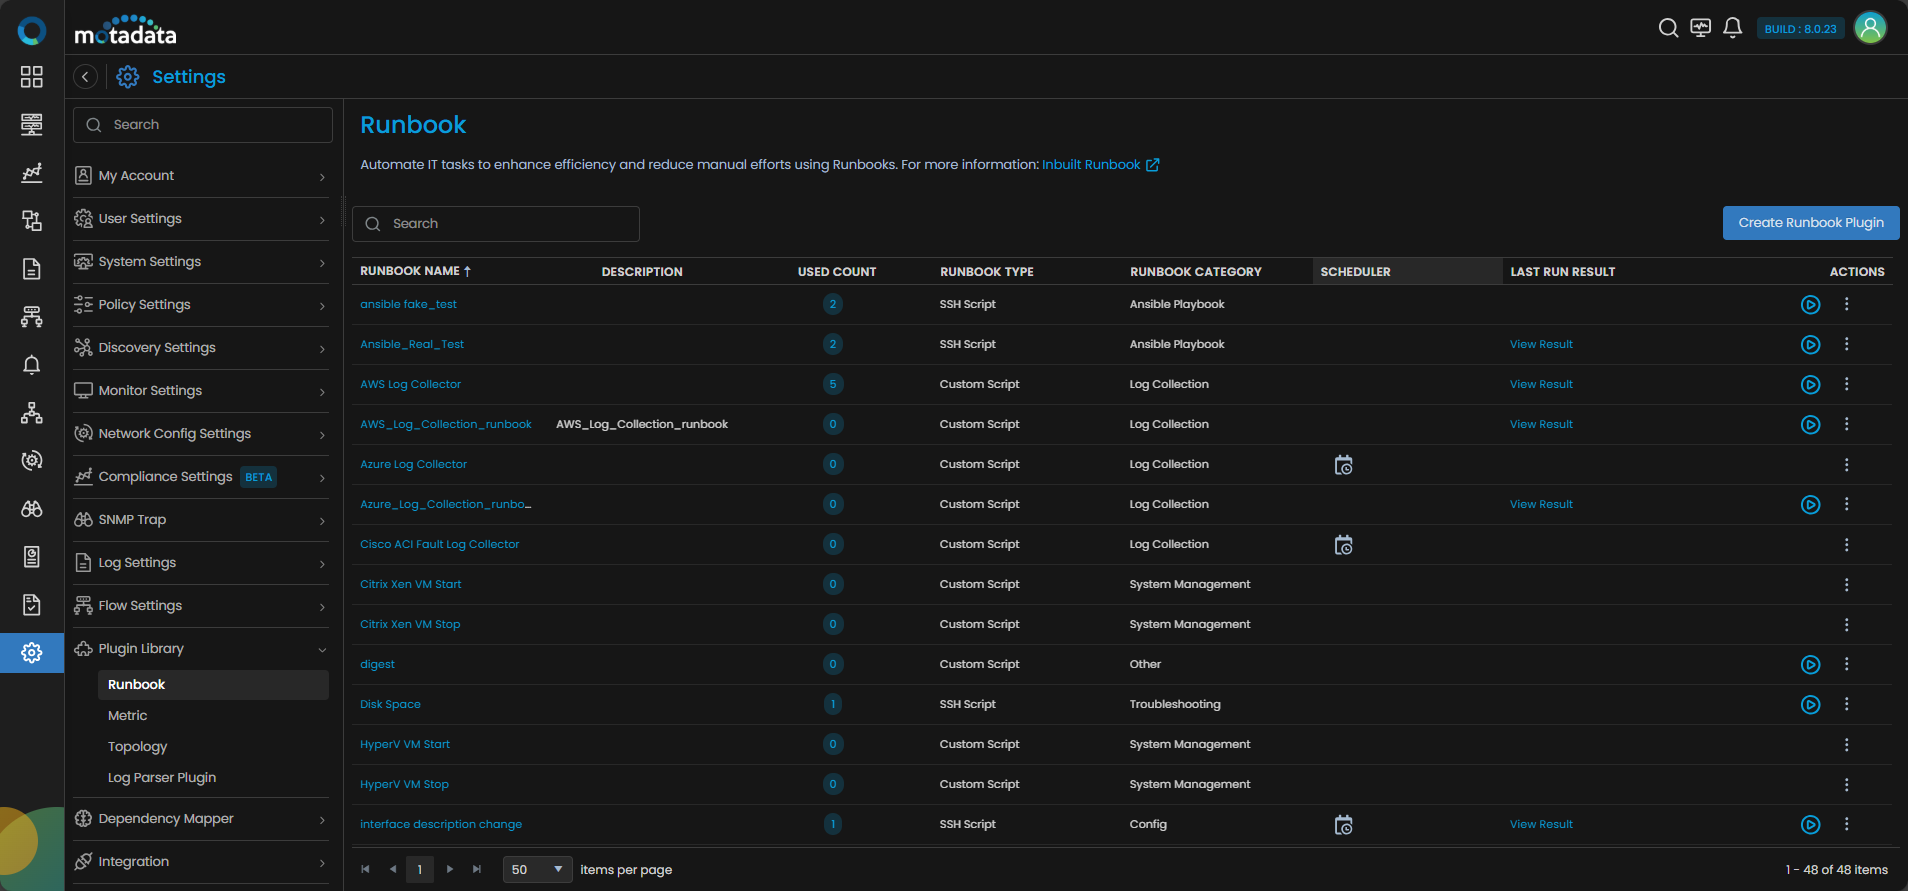This screenshot has width=1908, height=891.
Task: Open three-dot actions menu for Disk Space
Action: click(x=1846, y=704)
